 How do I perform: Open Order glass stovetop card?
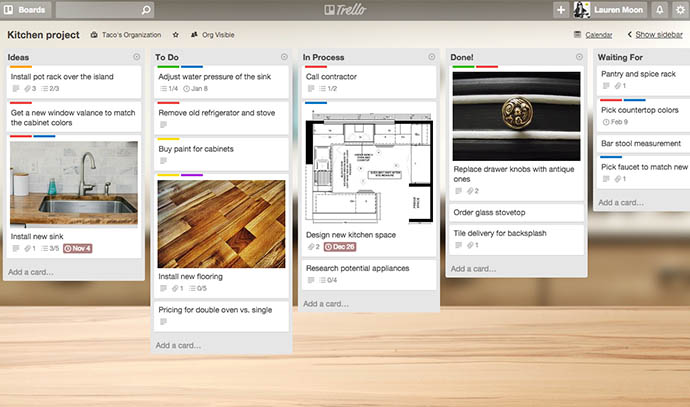click(x=517, y=213)
